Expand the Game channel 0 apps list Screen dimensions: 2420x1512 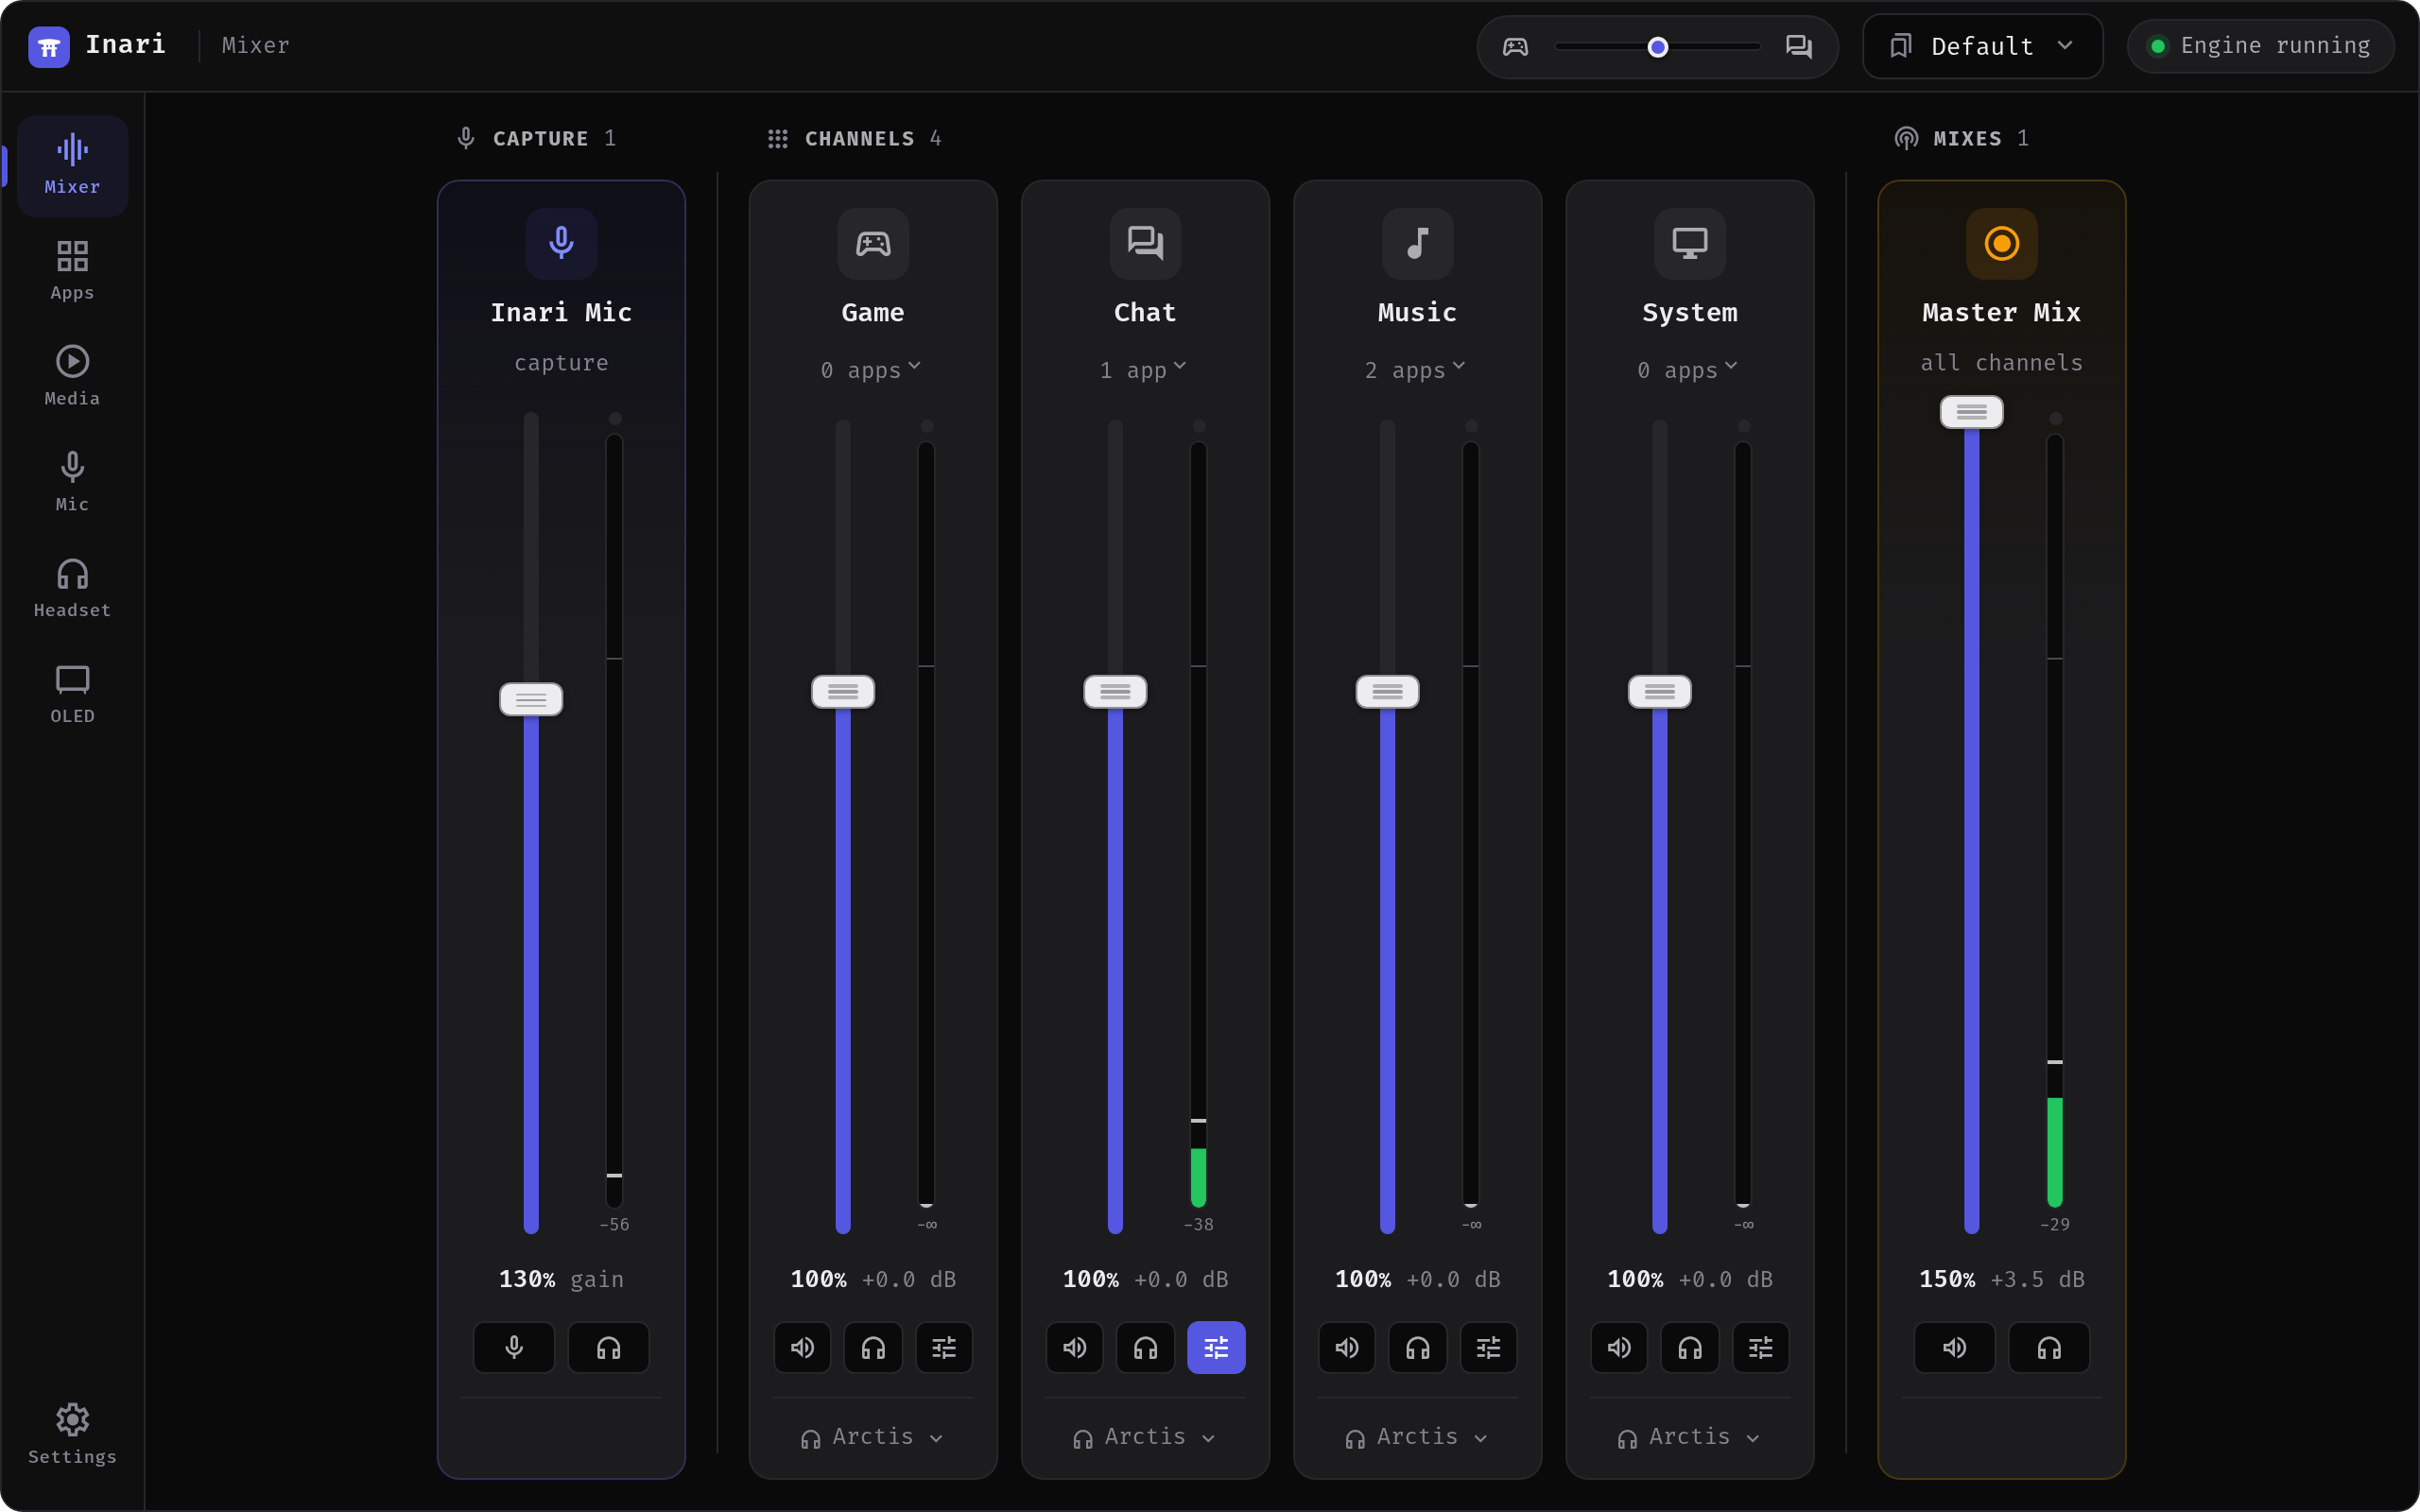[873, 369]
